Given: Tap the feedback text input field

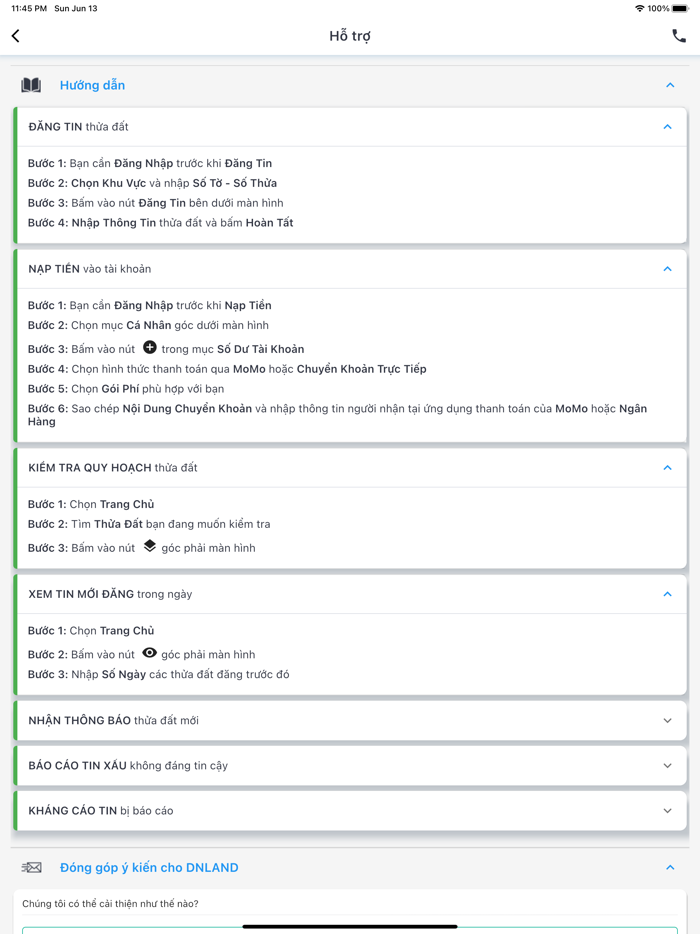Looking at the screenshot, I should tap(350, 929).
